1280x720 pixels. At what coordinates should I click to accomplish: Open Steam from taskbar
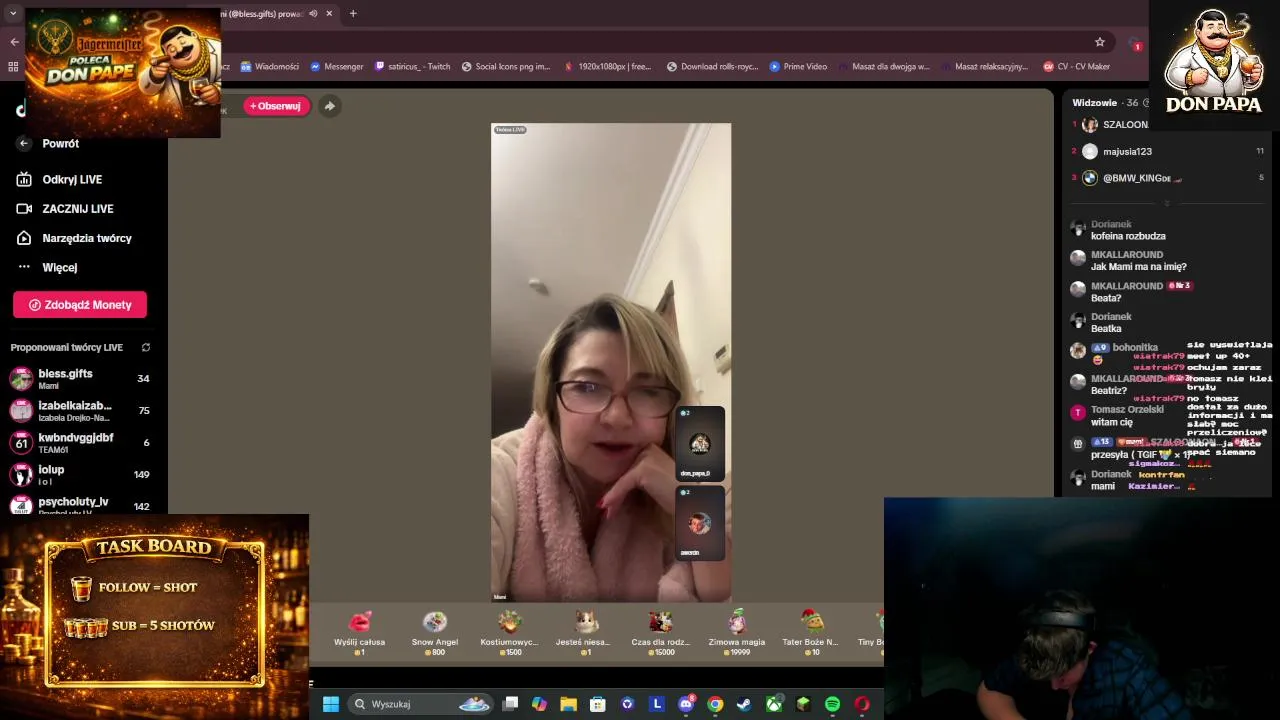click(744, 704)
